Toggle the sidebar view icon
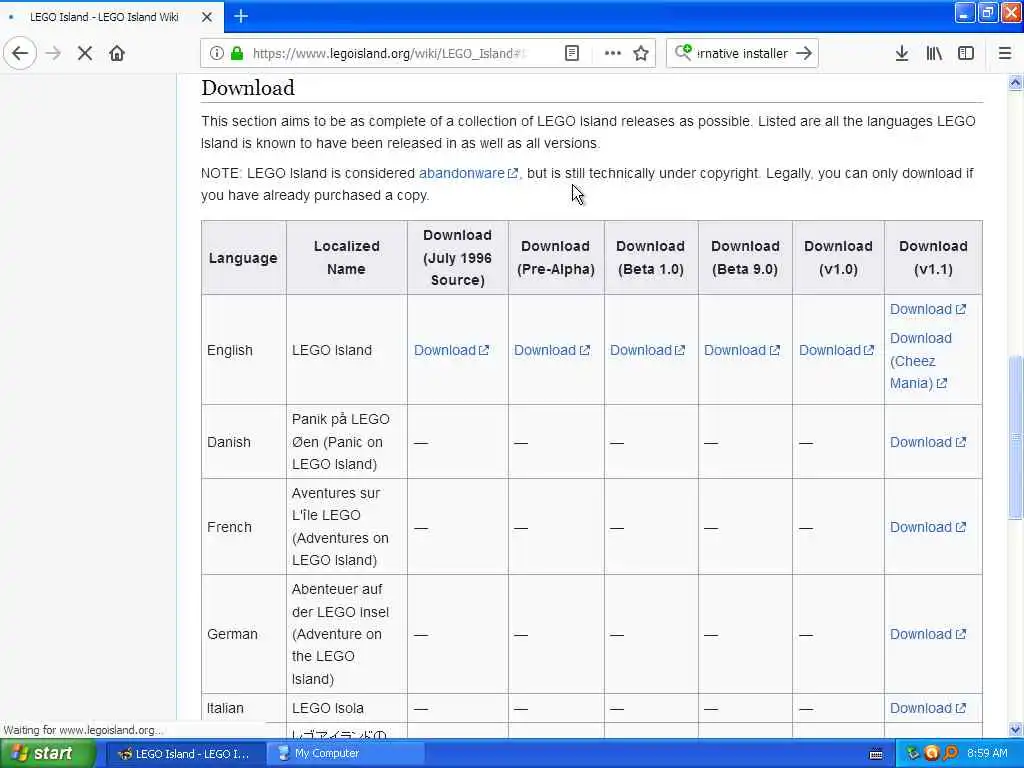 click(x=966, y=54)
